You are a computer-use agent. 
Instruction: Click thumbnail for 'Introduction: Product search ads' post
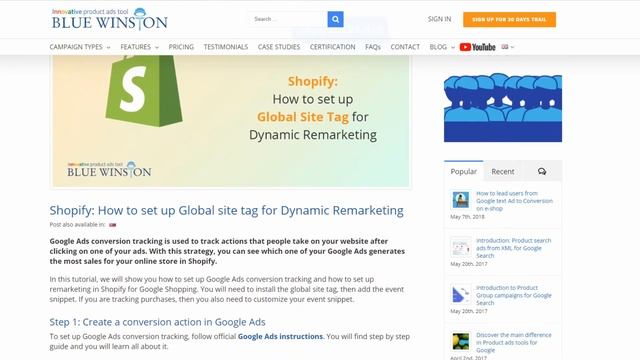pyautogui.click(x=461, y=247)
